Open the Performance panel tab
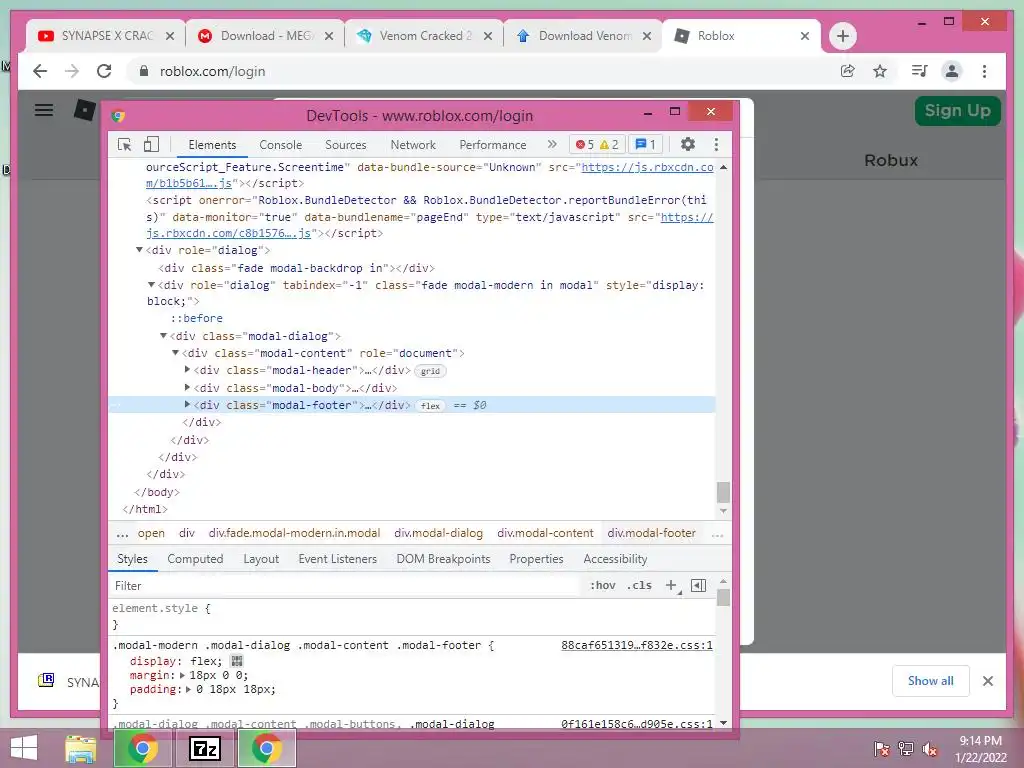The image size is (1024, 768). point(492,145)
